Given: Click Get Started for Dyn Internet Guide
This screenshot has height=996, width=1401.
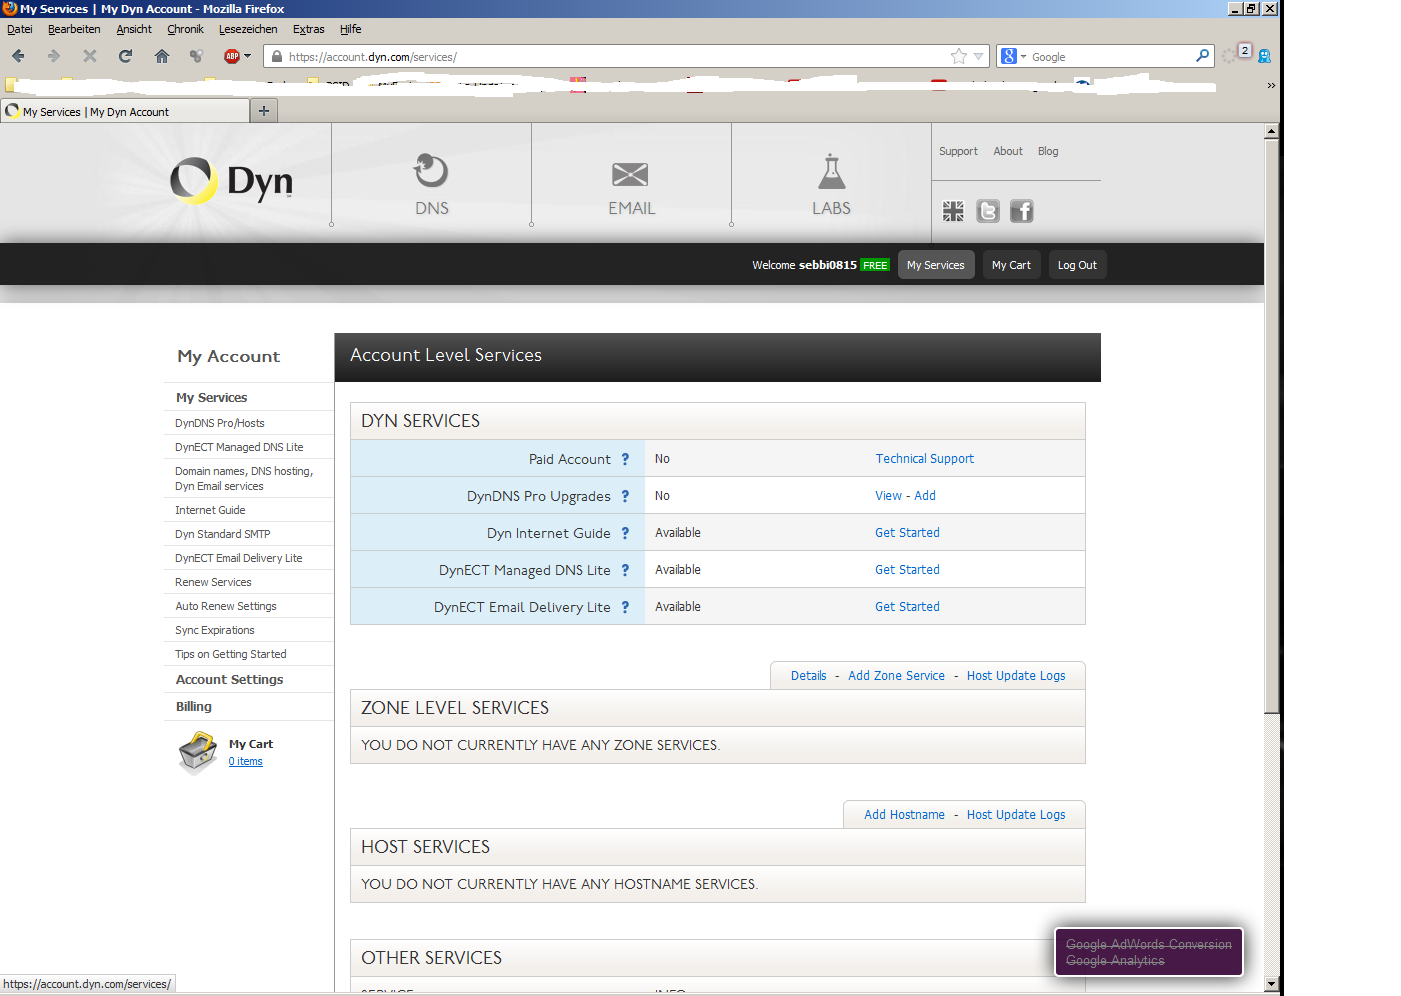Looking at the screenshot, I should click(907, 533).
